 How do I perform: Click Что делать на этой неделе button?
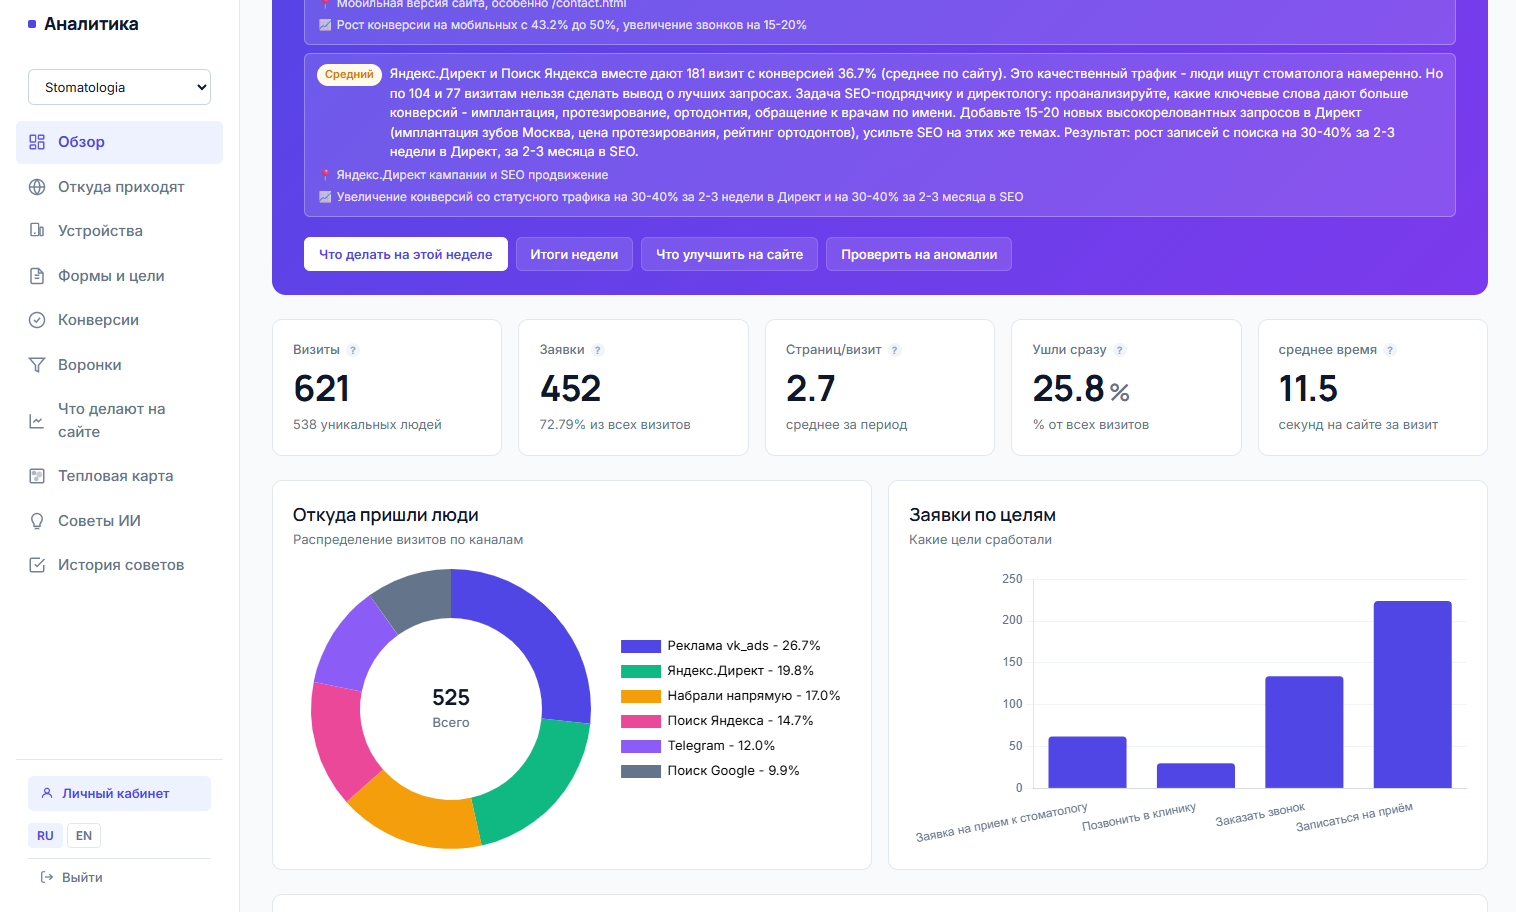[406, 254]
